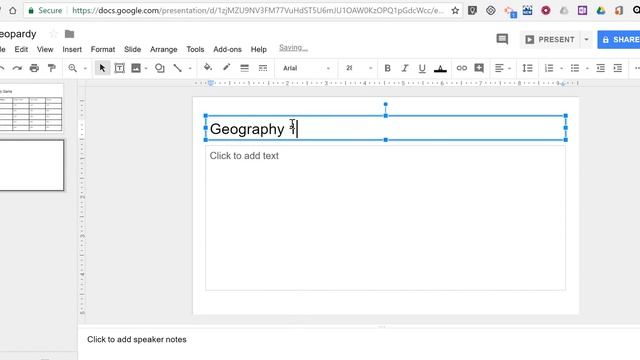
Task: Choose the Select arrow tool
Action: (x=102, y=68)
